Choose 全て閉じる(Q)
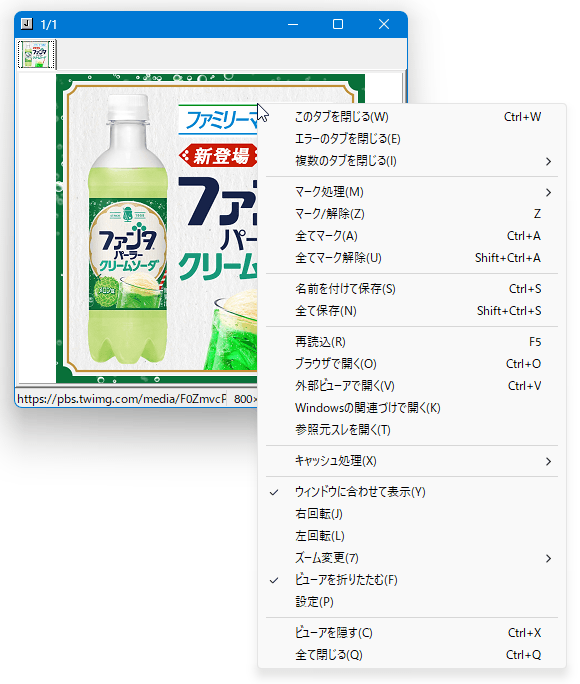The image size is (580, 684). tap(412, 655)
